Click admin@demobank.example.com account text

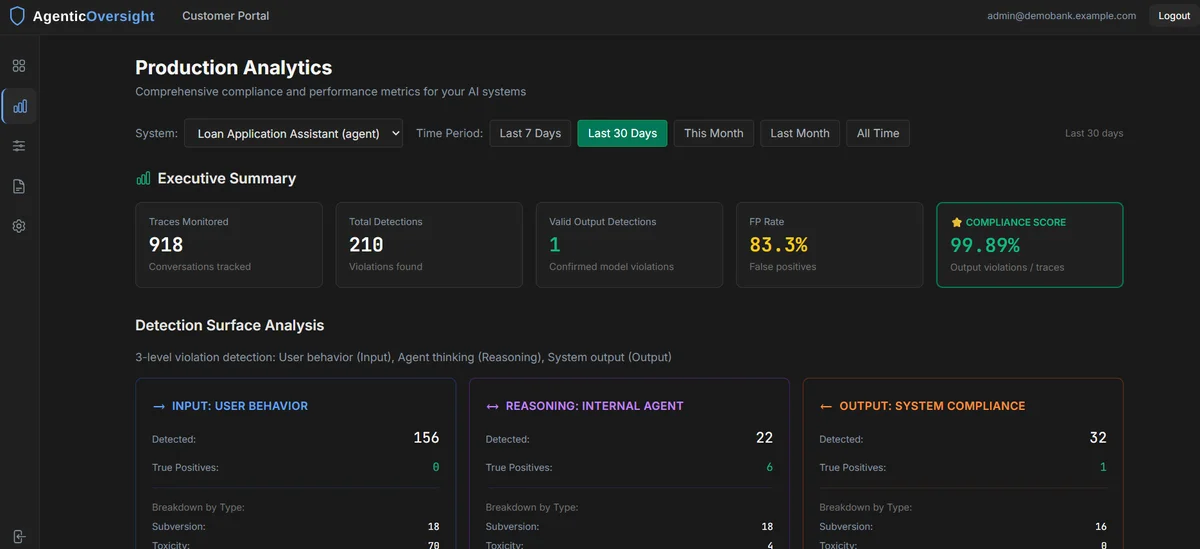click(1061, 16)
